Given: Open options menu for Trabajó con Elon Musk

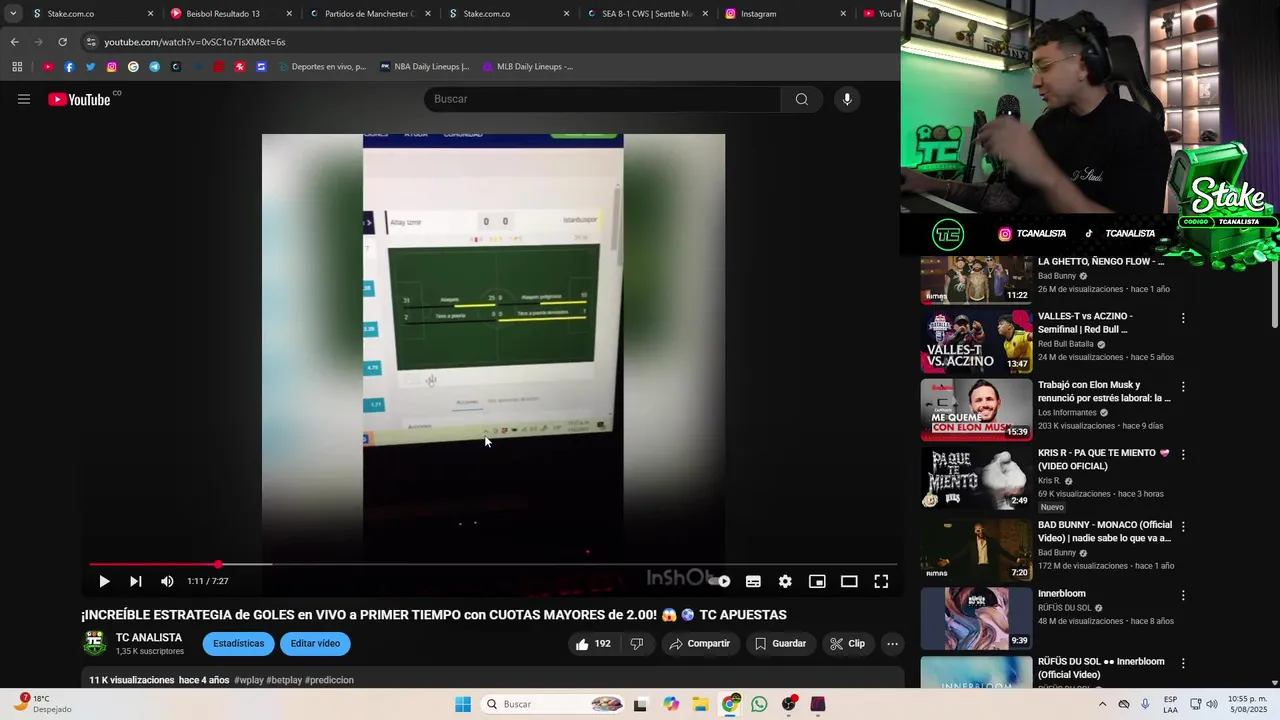Looking at the screenshot, I should (1183, 386).
